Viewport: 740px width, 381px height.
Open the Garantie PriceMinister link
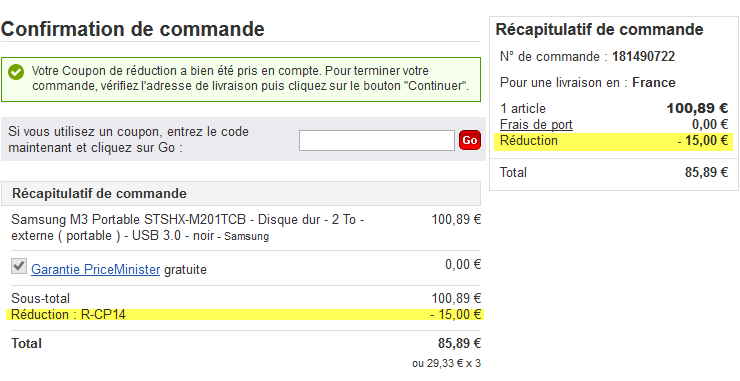pyautogui.click(x=95, y=270)
